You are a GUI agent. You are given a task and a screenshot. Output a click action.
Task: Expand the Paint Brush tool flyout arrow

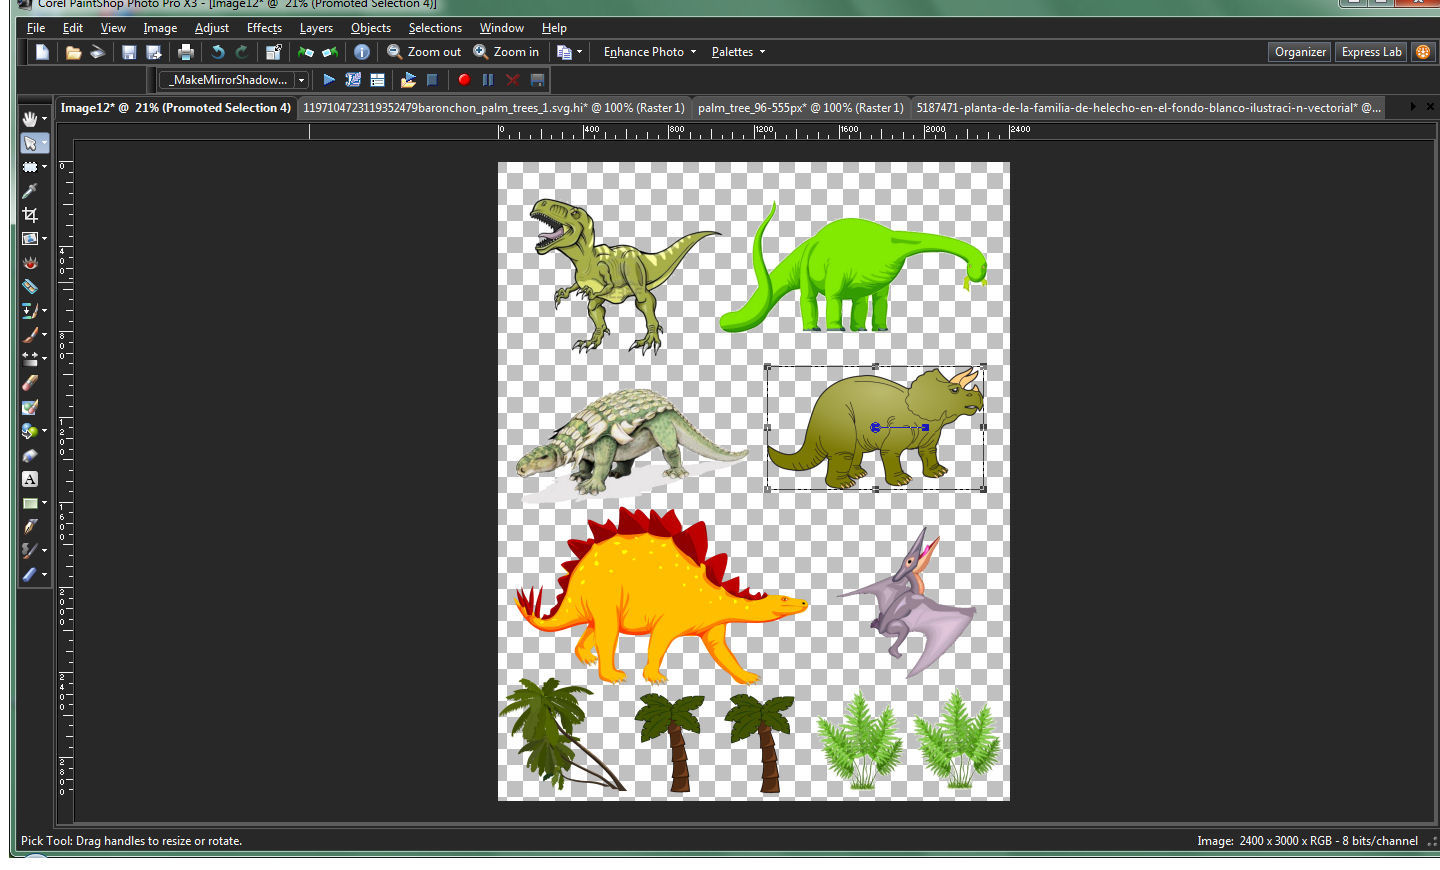[44, 335]
